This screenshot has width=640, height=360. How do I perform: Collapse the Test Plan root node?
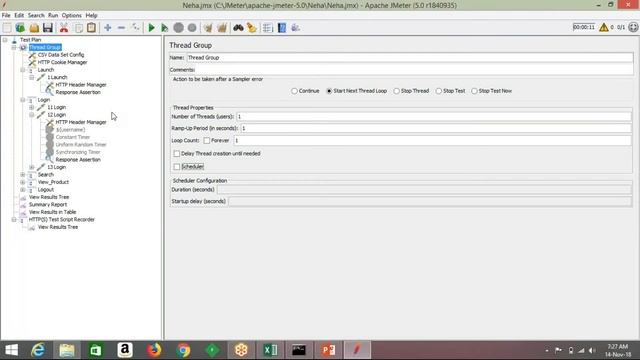(x=5, y=40)
